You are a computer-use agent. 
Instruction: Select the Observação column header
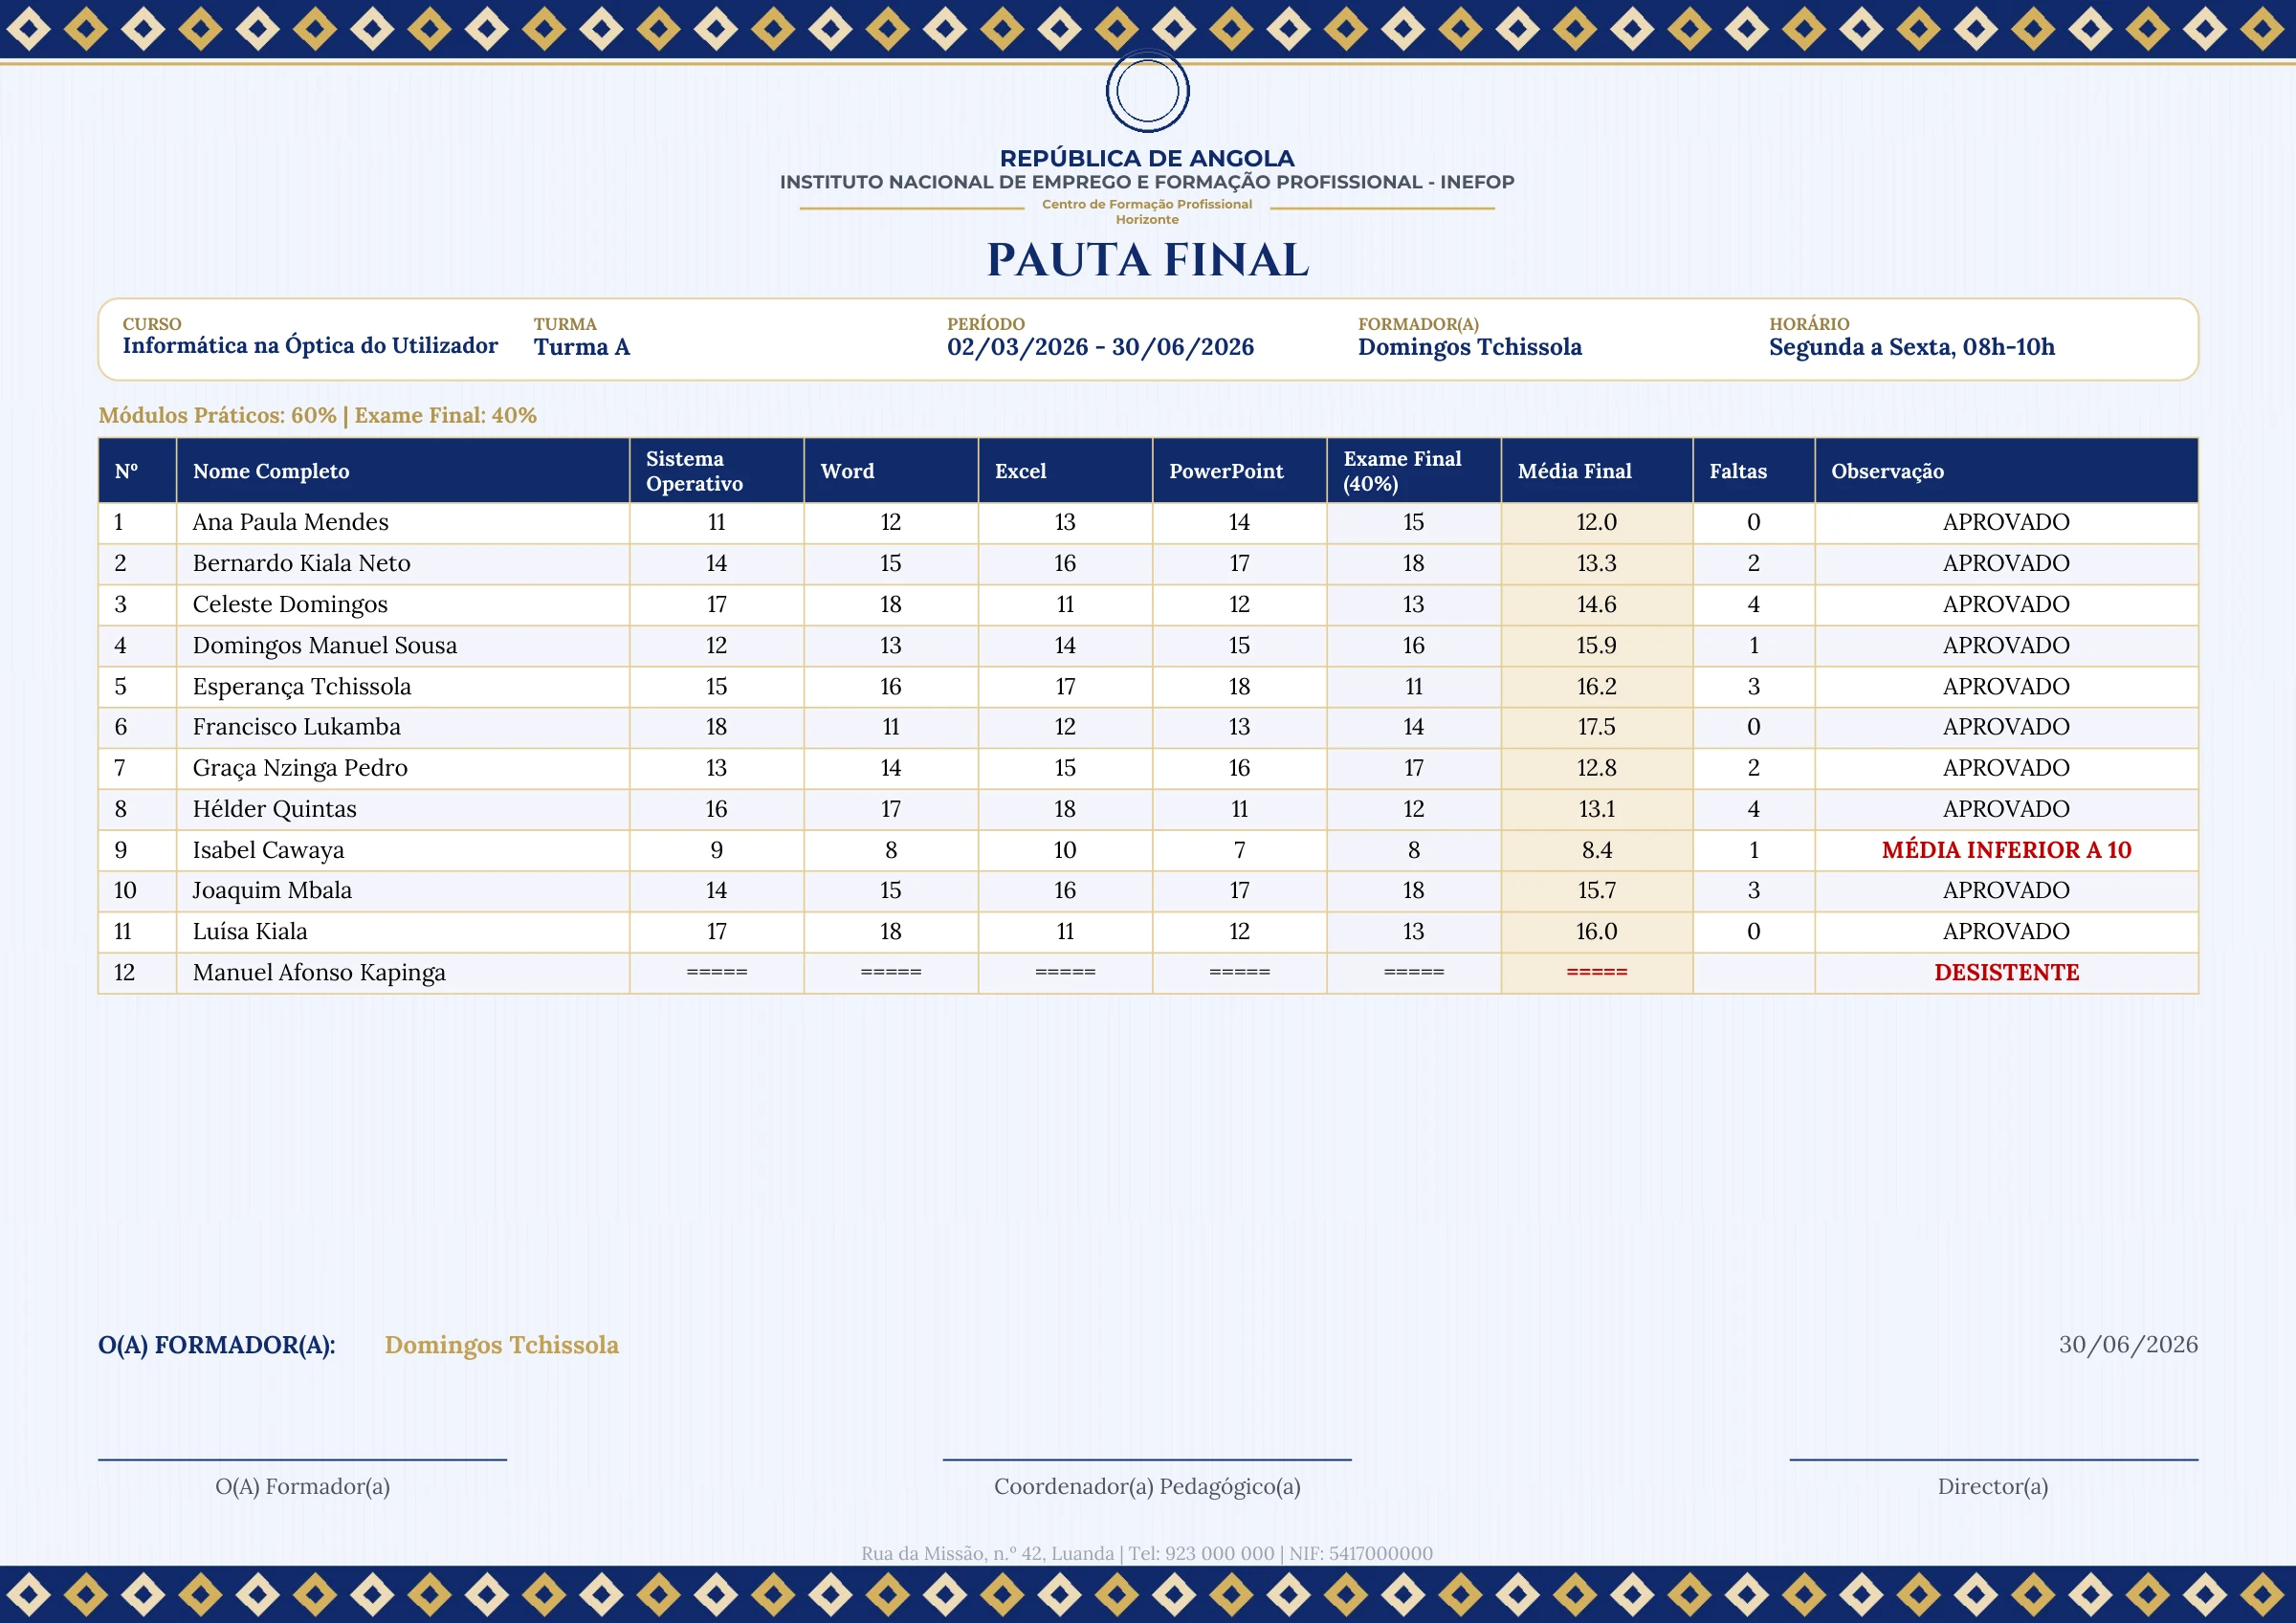coord(2006,471)
